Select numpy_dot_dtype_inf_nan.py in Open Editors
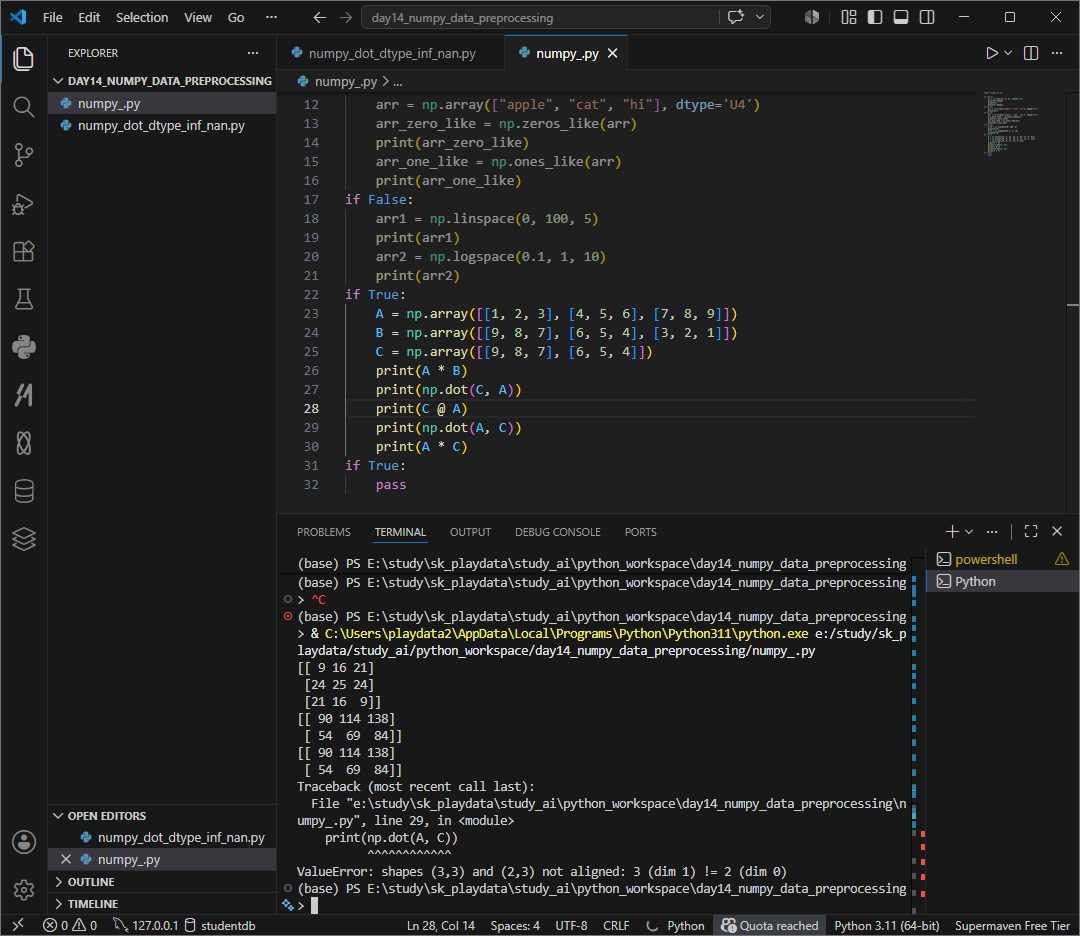 (x=163, y=838)
